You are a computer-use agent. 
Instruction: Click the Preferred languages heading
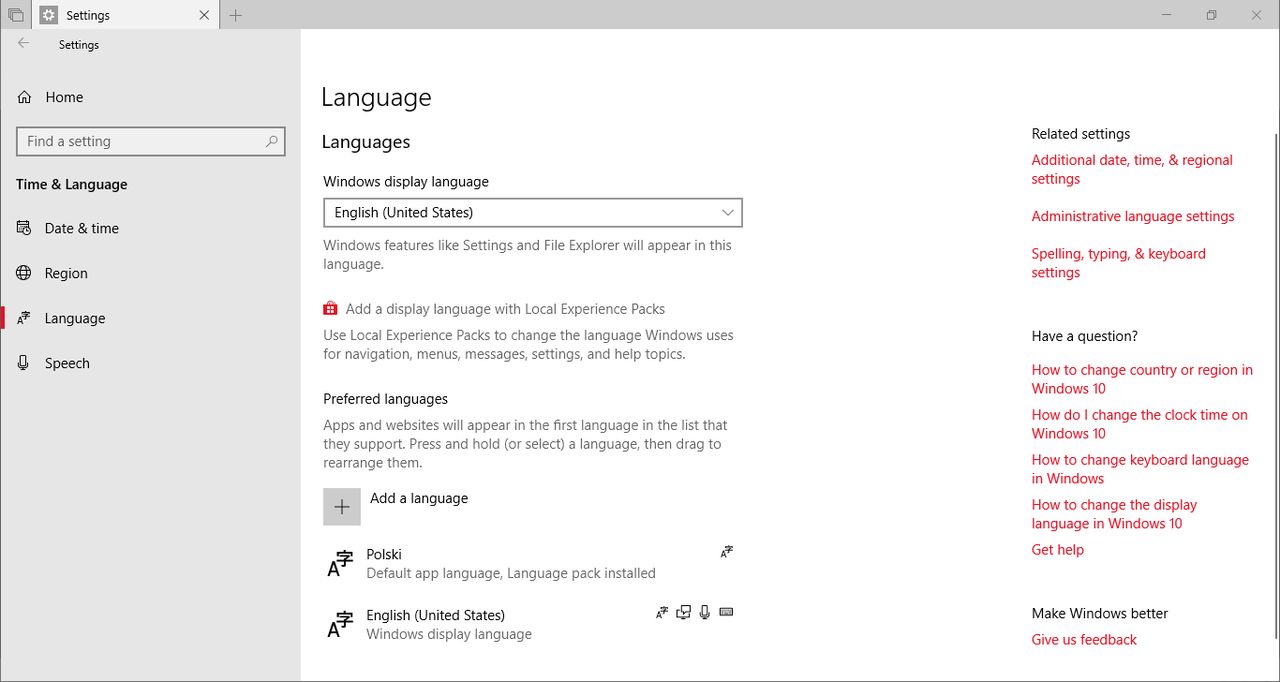click(385, 399)
